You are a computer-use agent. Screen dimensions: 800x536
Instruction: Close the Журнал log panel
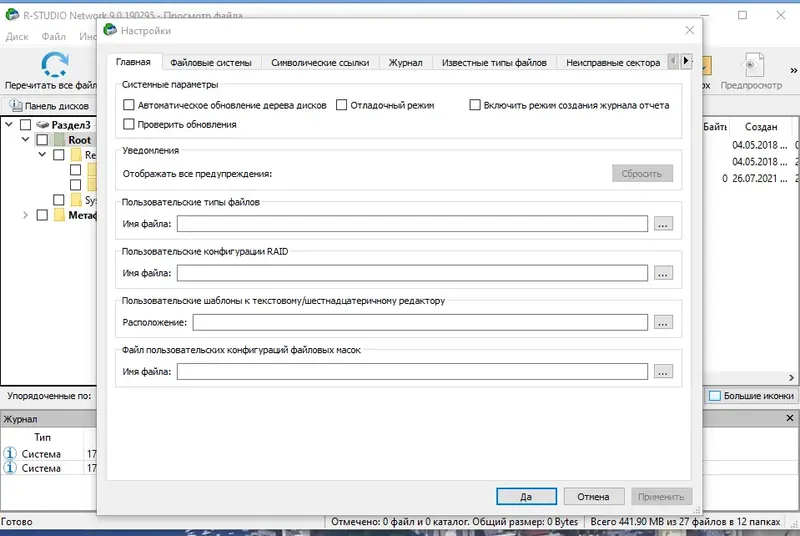pos(790,418)
